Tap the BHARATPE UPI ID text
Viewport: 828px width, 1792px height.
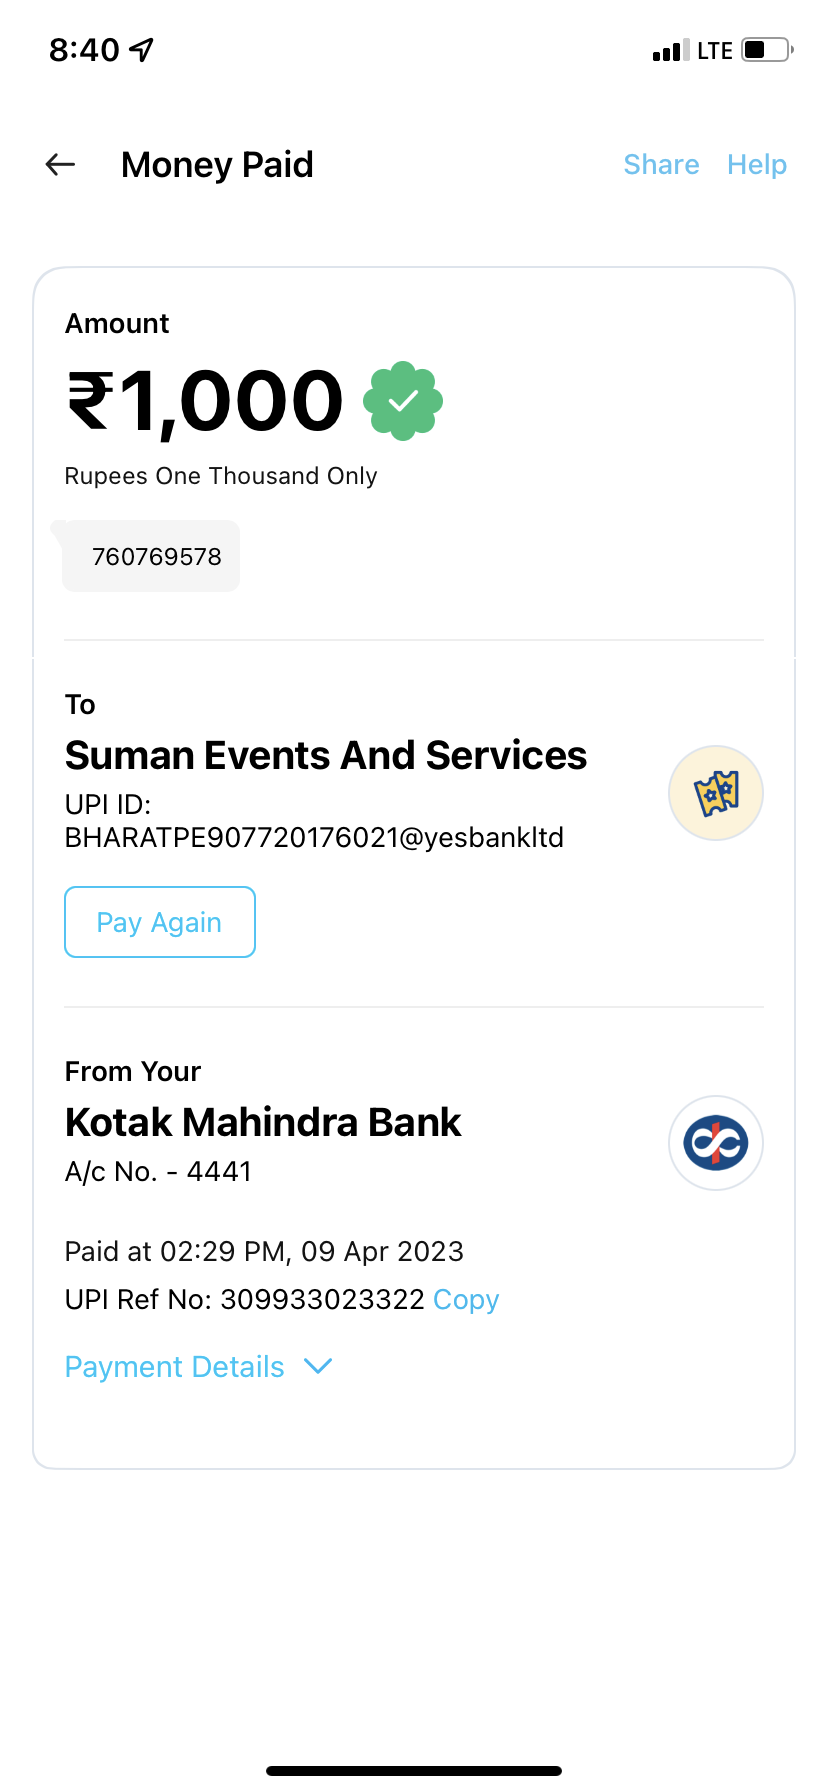pos(314,838)
